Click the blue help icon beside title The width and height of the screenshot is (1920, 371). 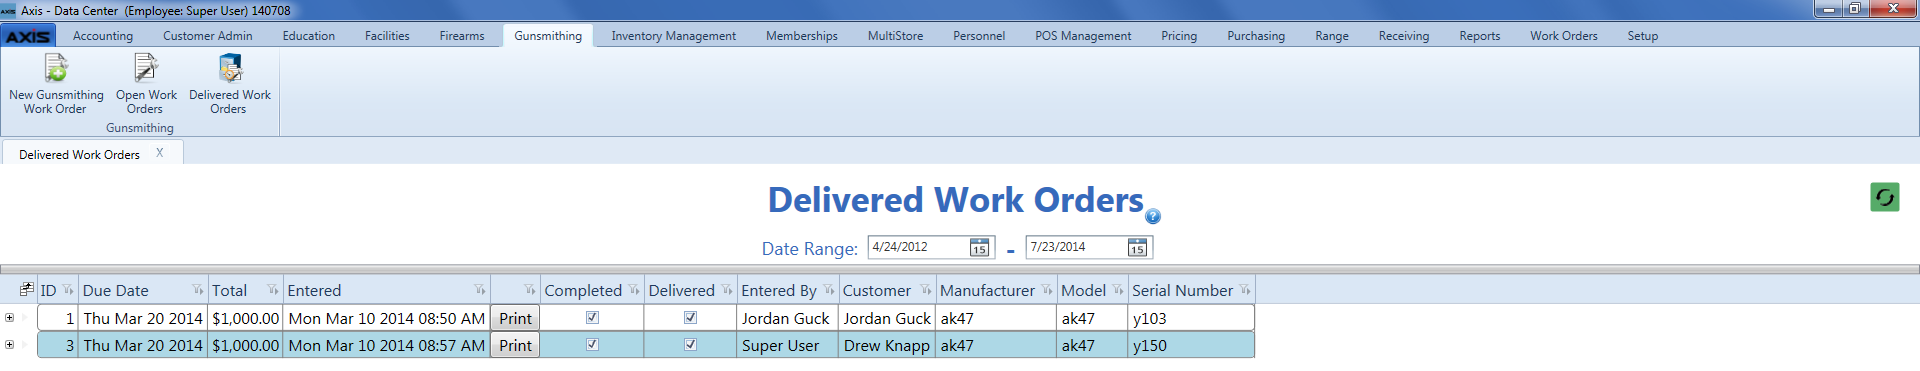1153,216
